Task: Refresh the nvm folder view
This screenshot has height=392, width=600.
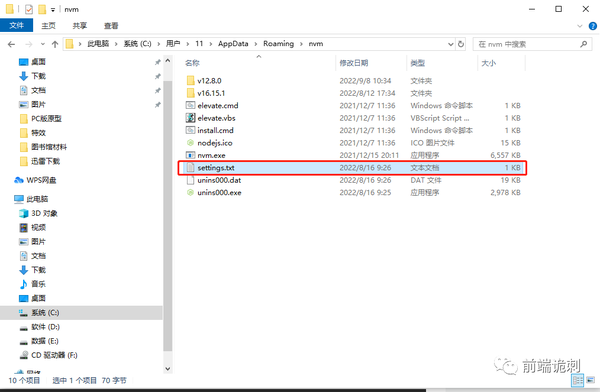Action: (x=461, y=44)
